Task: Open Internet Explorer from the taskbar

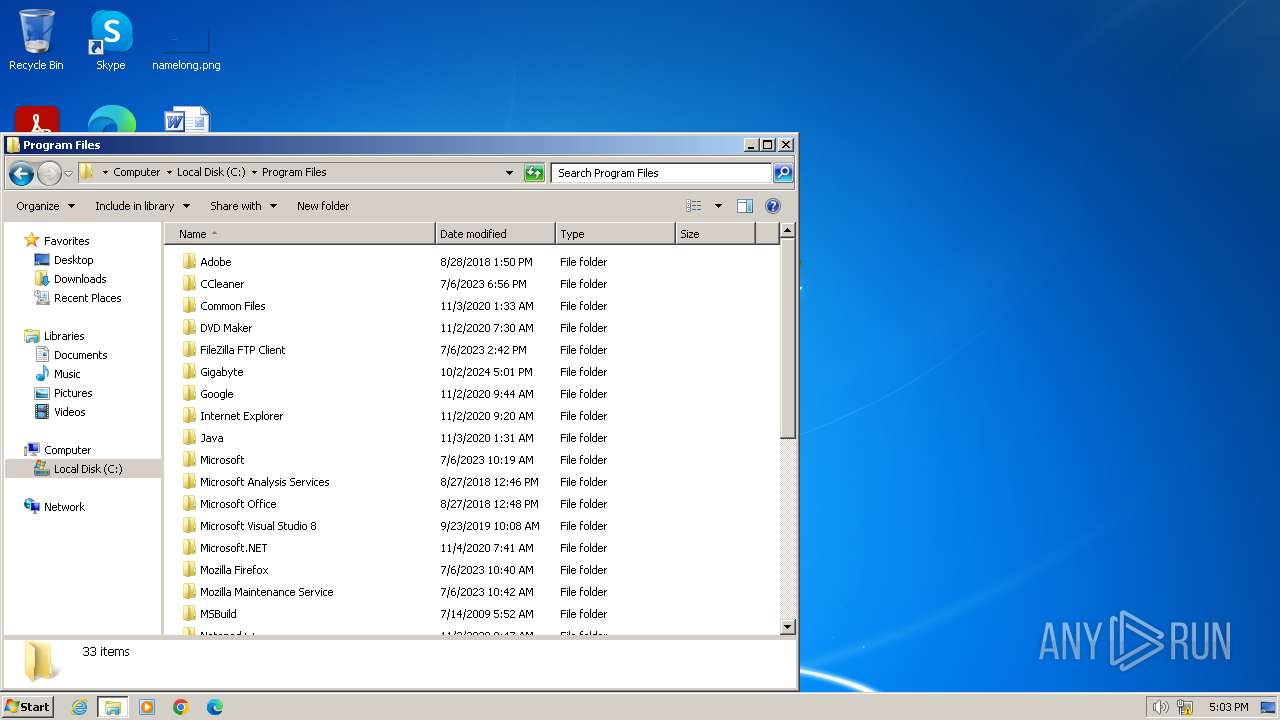Action: pyautogui.click(x=79, y=707)
